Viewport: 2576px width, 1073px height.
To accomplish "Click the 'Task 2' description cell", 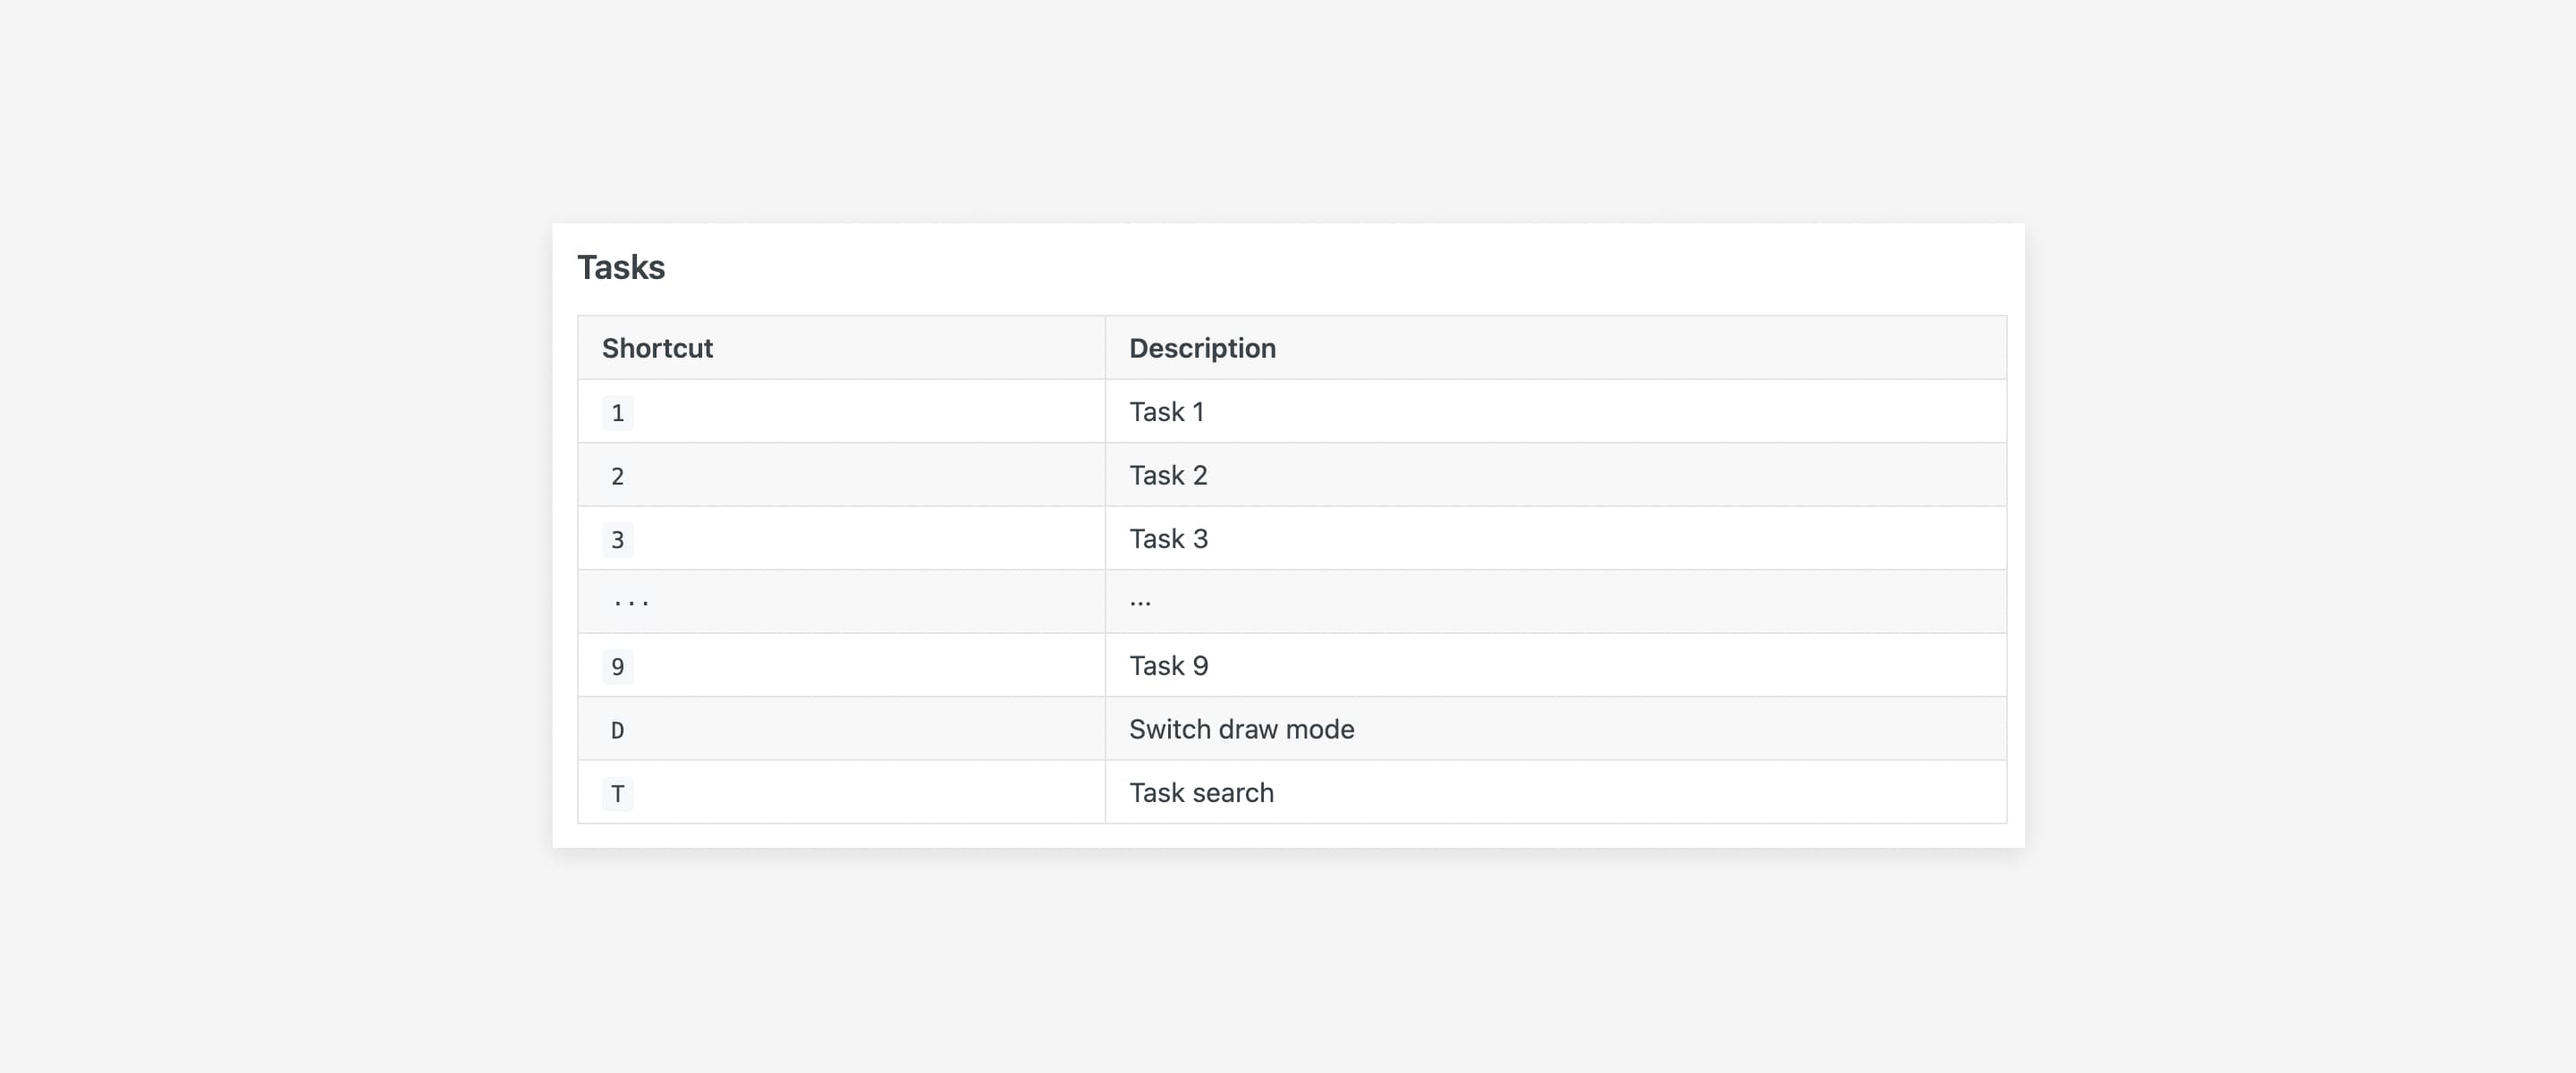I will tap(1555, 475).
